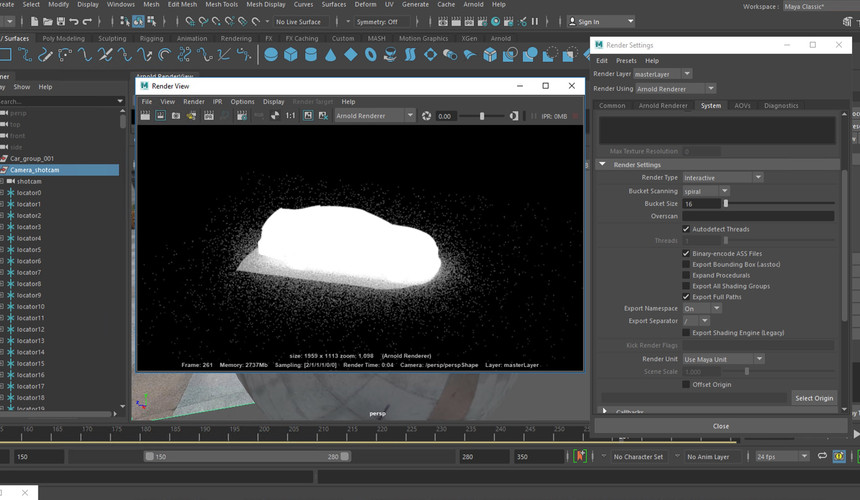This screenshot has width=860, height=500.
Task: Open the Render Type dropdown
Action: click(722, 178)
